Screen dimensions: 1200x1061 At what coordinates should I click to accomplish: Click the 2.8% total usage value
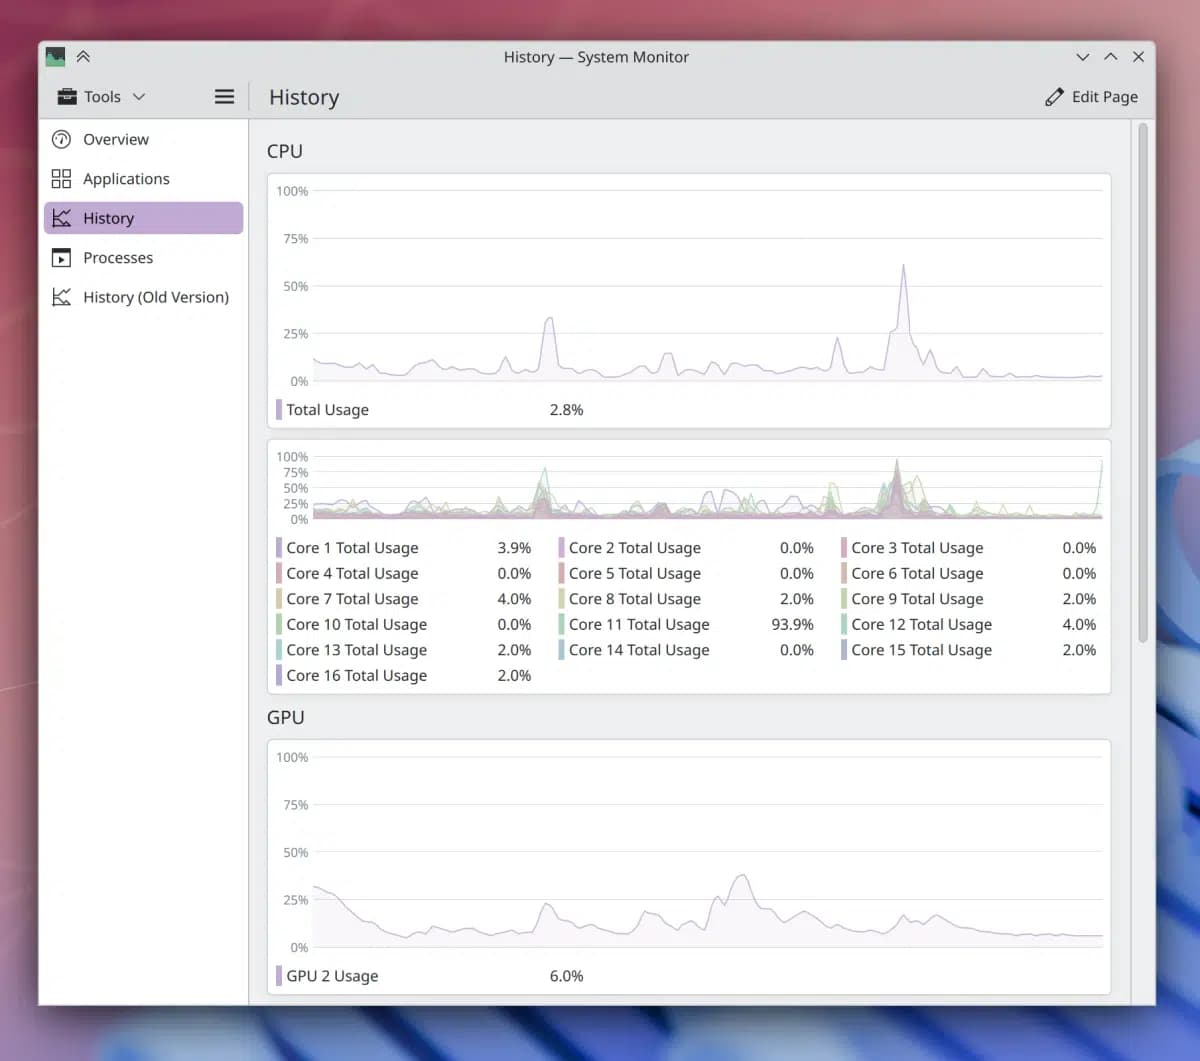[566, 410]
